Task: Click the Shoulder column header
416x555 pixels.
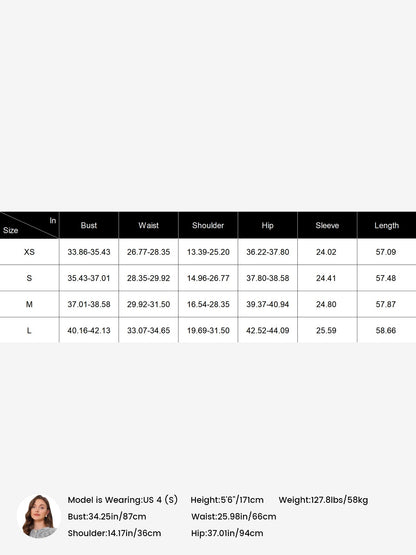Action: point(208,225)
